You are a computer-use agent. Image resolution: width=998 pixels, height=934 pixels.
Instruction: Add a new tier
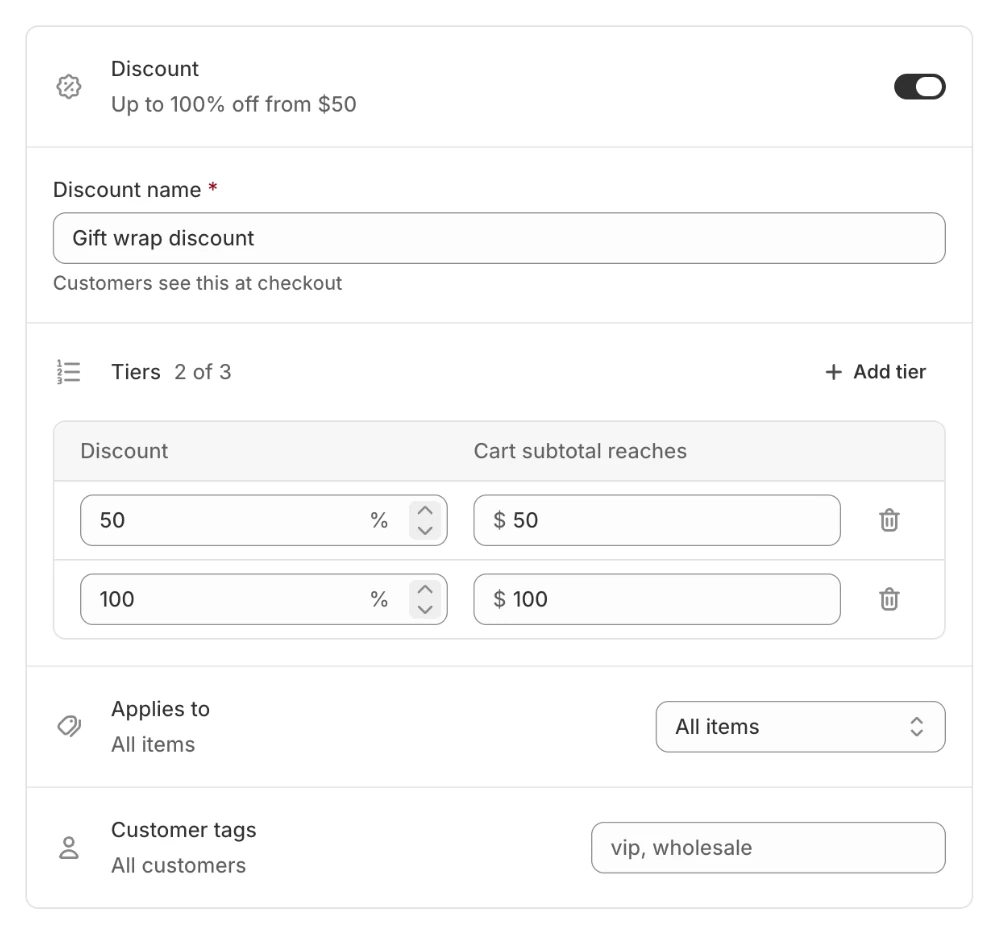[x=875, y=372]
